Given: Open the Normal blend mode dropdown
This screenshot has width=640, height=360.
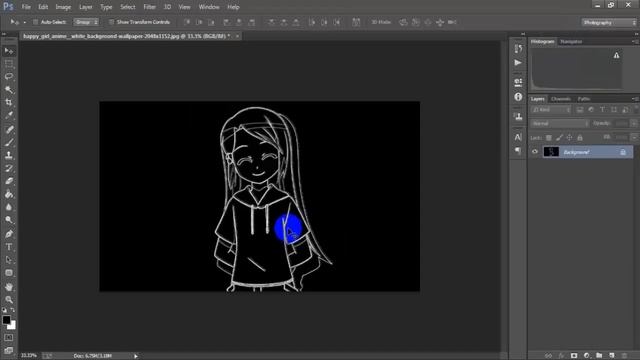Looking at the screenshot, I should click(560, 123).
